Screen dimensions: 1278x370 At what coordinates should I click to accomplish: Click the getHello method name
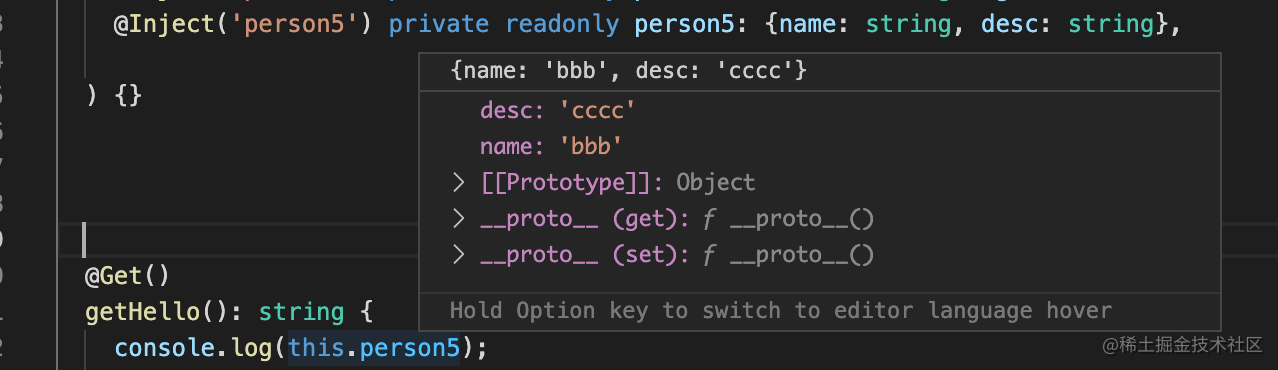pyautogui.click(x=143, y=312)
